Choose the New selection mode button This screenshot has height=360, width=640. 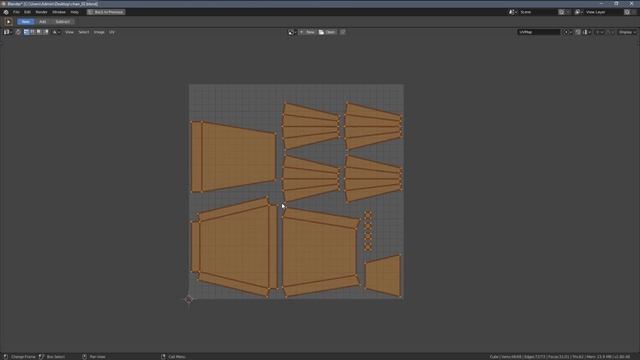[25, 22]
